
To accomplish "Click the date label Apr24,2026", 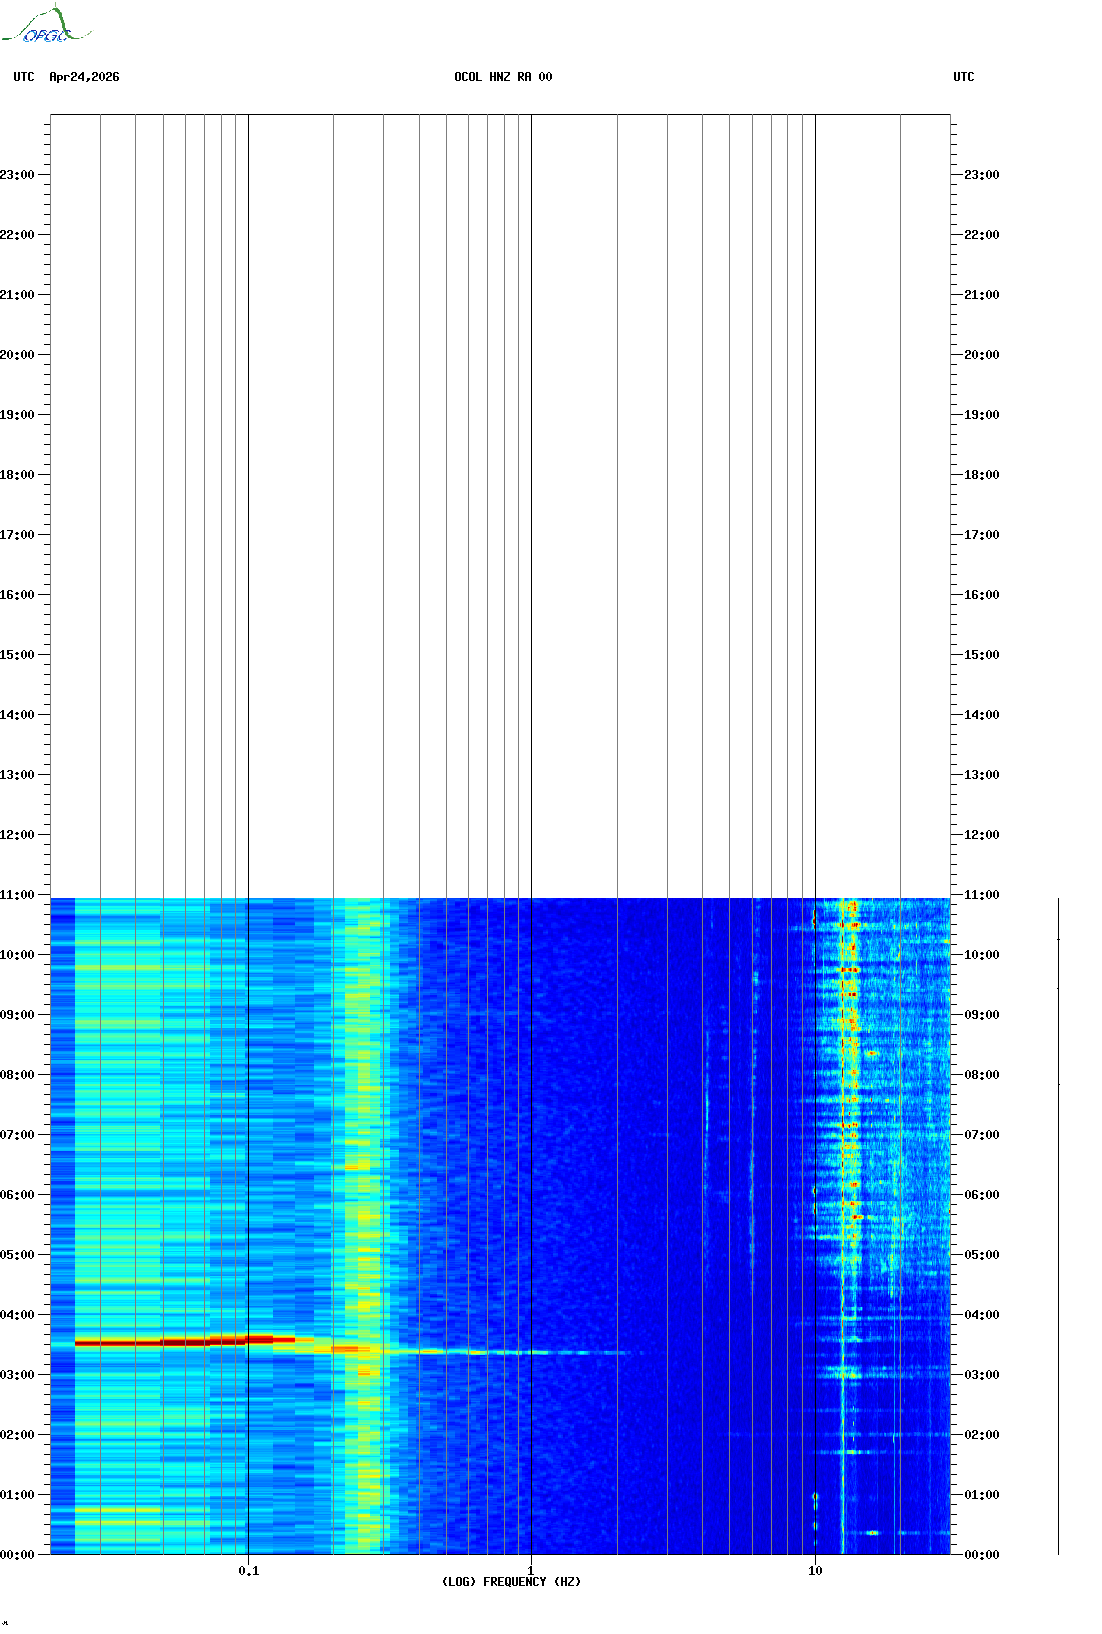I will 84,77.
